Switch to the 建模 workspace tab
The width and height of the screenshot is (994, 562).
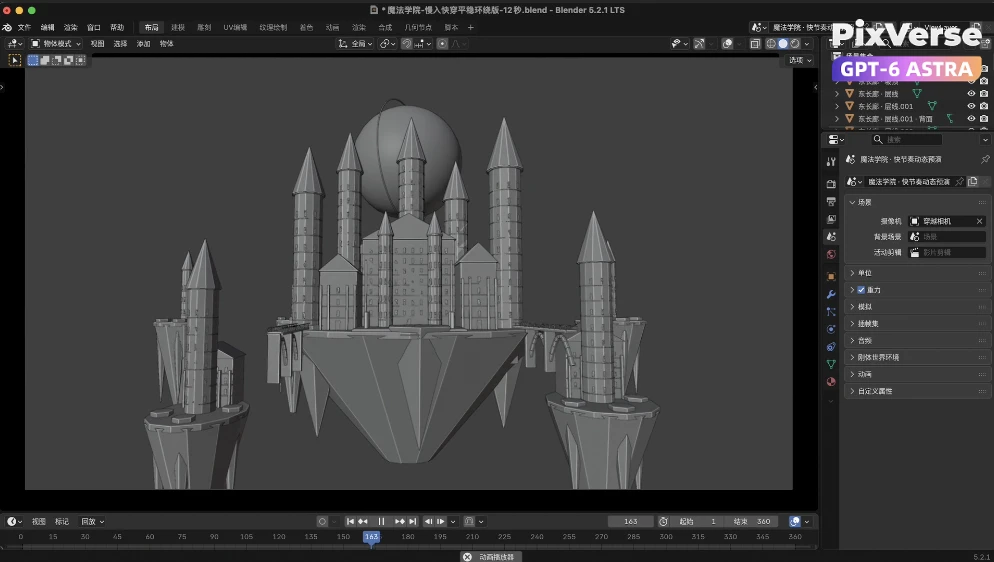pyautogui.click(x=178, y=27)
